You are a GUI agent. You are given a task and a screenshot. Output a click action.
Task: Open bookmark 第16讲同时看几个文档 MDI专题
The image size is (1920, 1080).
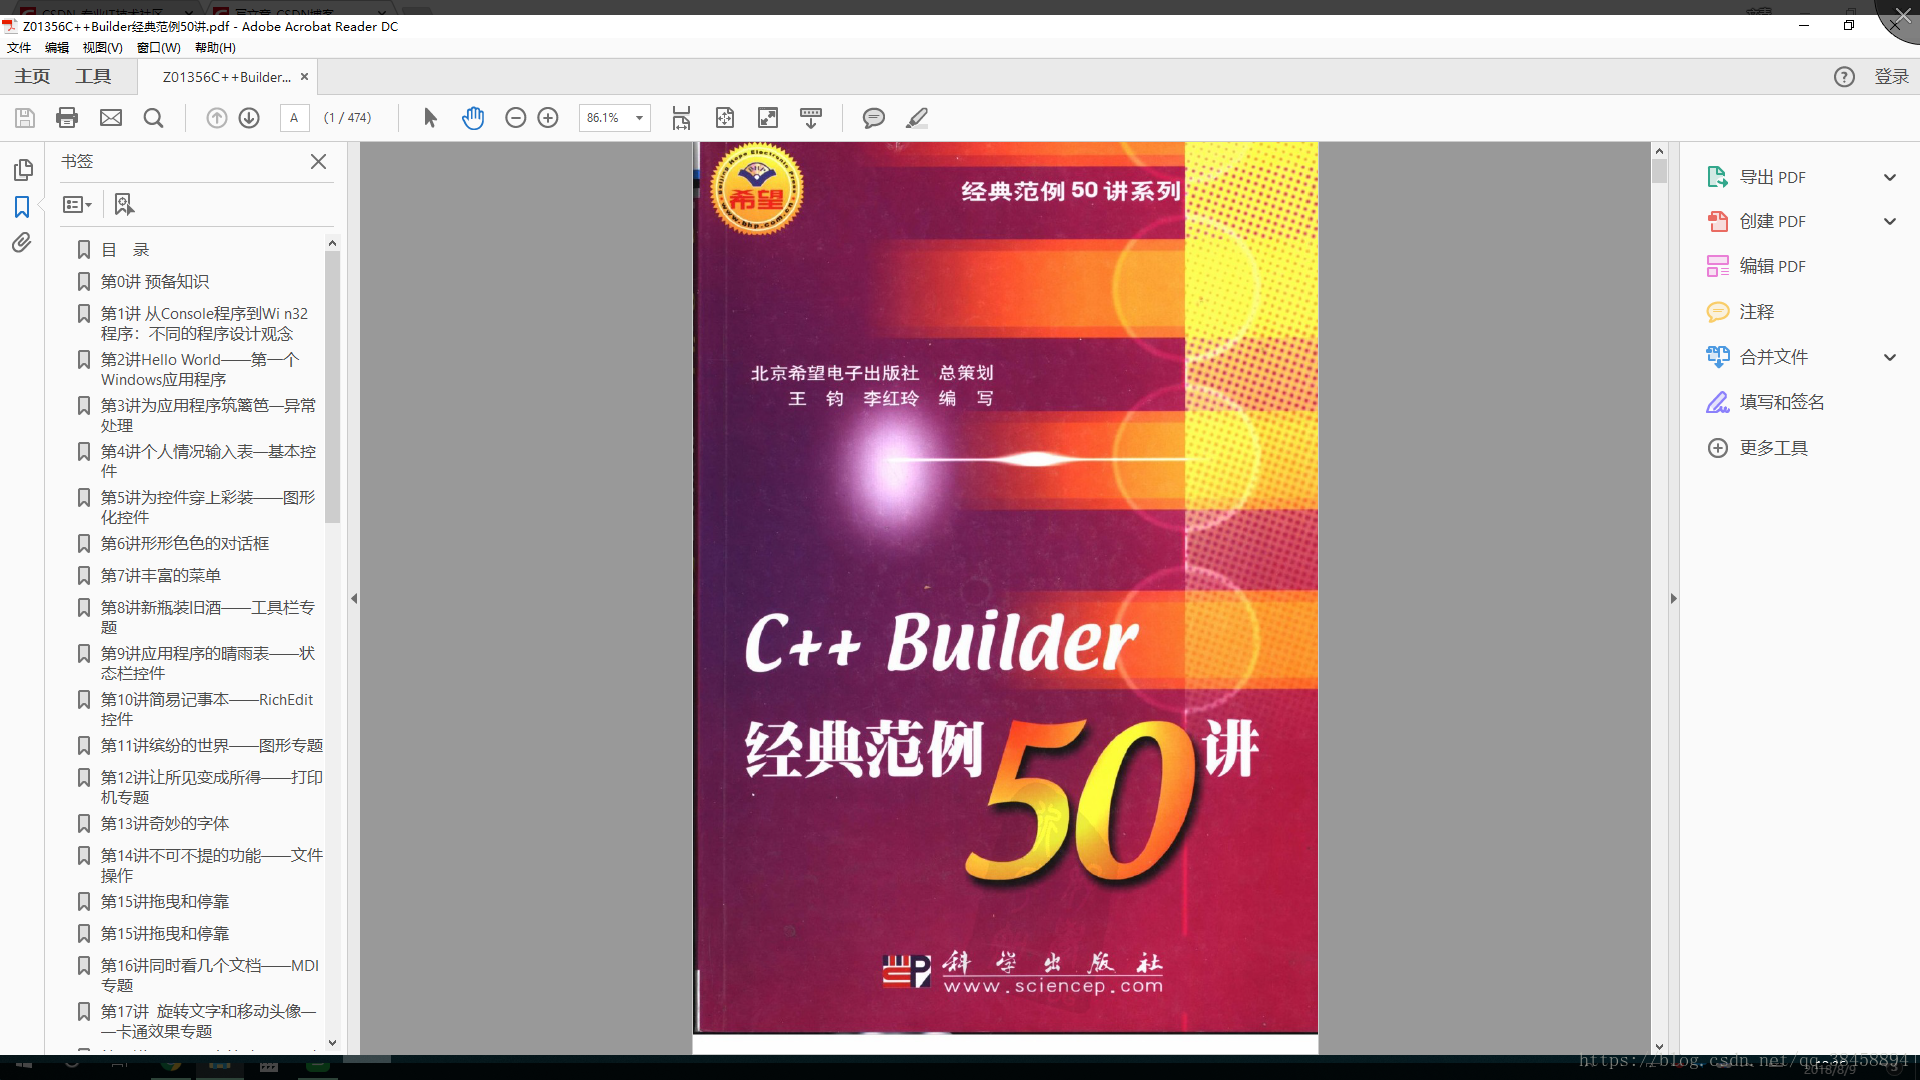[x=210, y=976]
